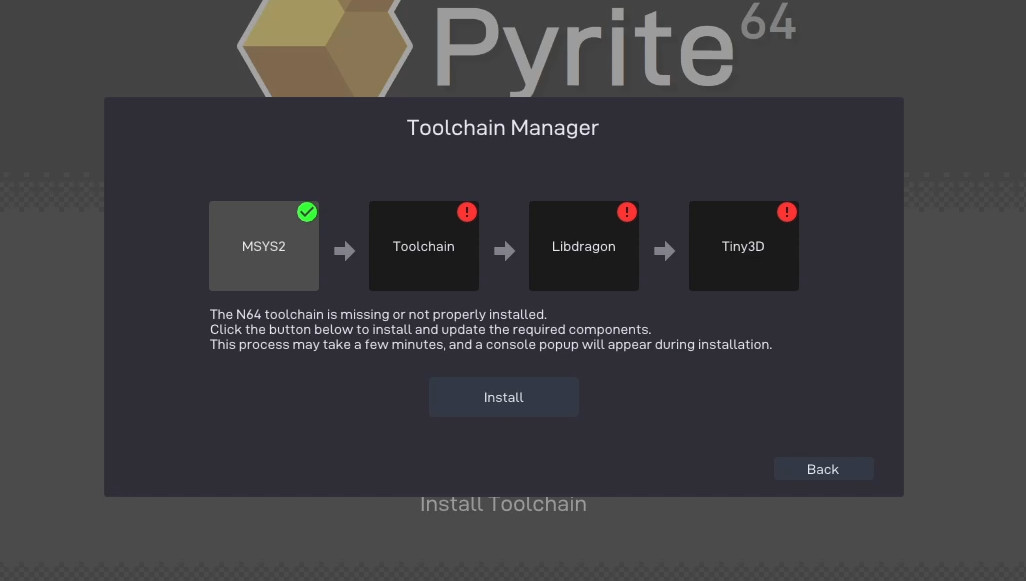1026x581 pixels.
Task: Click the 64 superscript in the title
Action: tap(769, 23)
